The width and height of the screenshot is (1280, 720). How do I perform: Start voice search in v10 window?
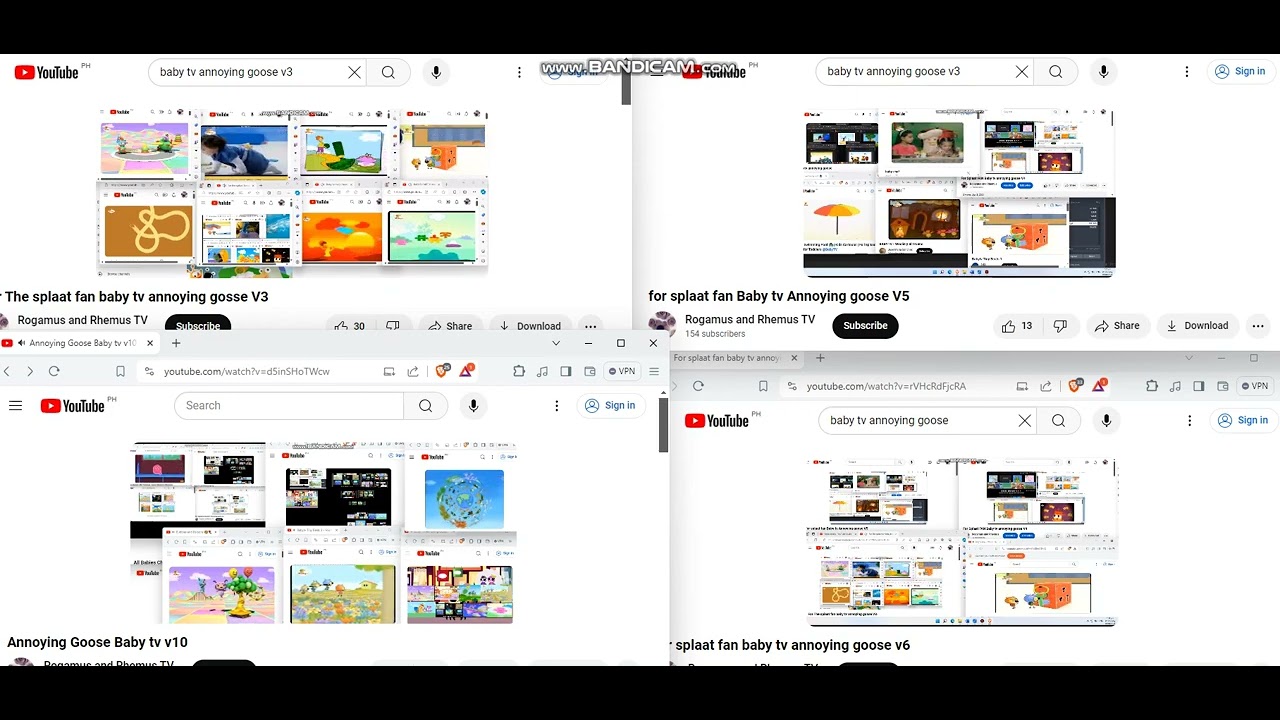coord(474,405)
